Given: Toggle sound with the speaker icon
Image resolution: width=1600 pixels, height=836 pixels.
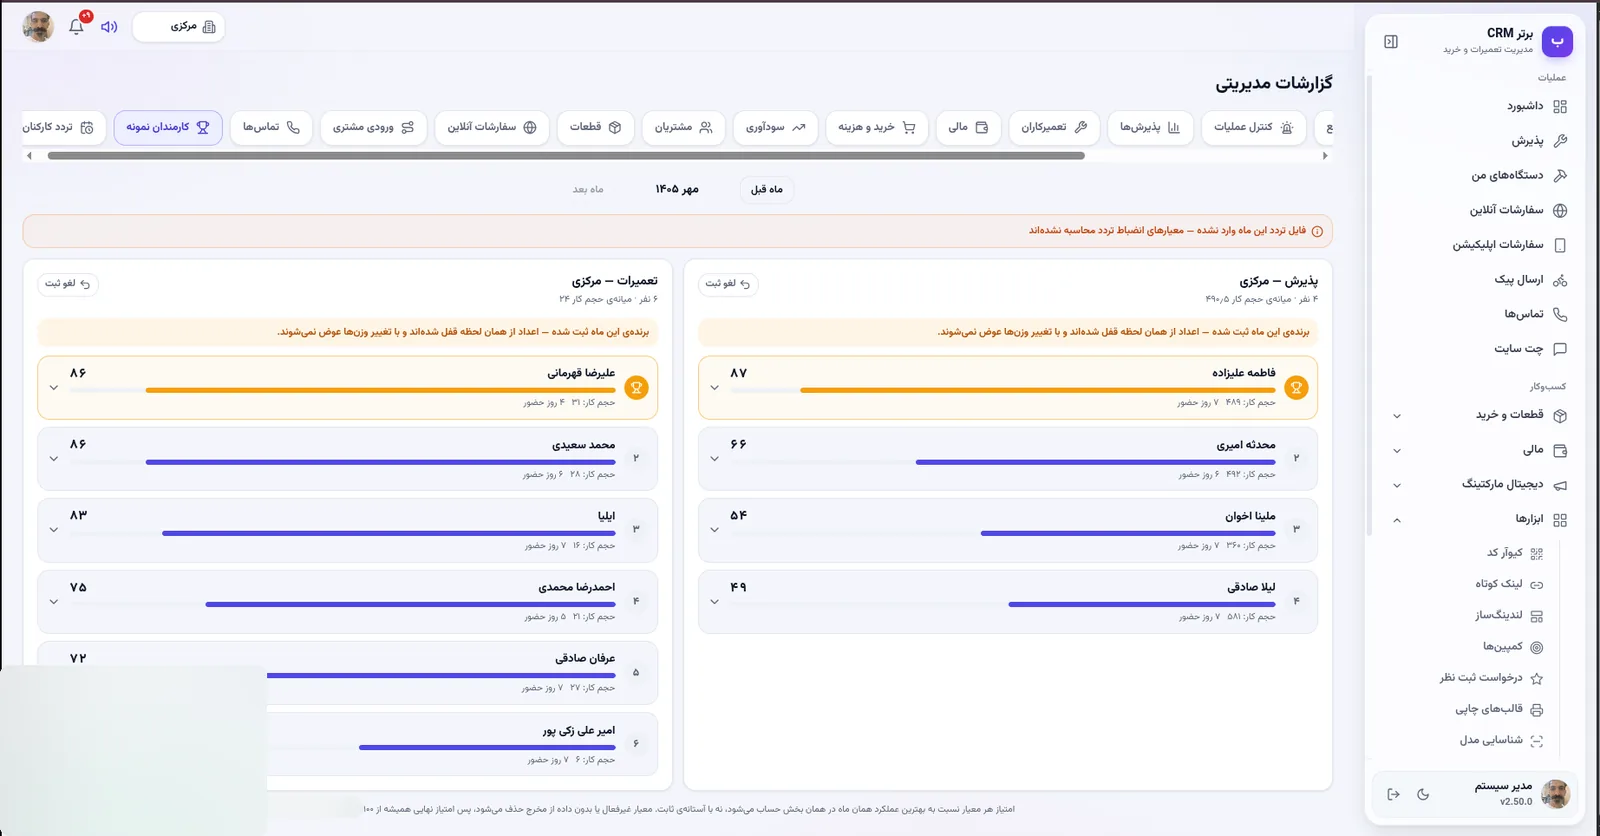Looking at the screenshot, I should [109, 27].
